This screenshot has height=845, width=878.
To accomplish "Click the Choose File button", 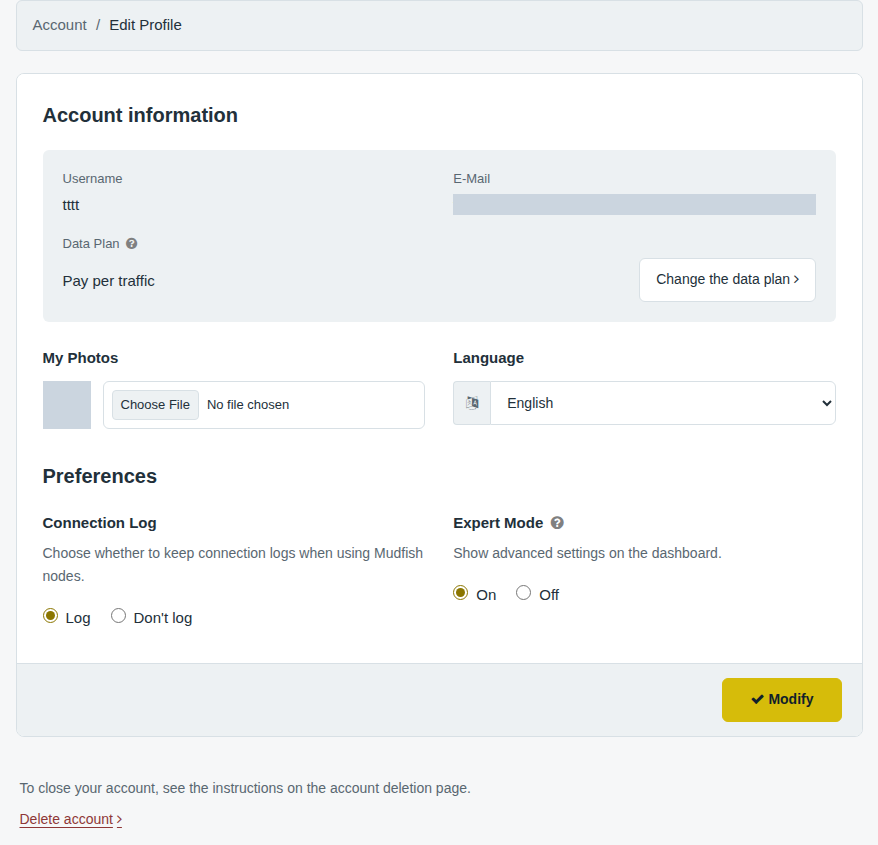I will (x=155, y=405).
